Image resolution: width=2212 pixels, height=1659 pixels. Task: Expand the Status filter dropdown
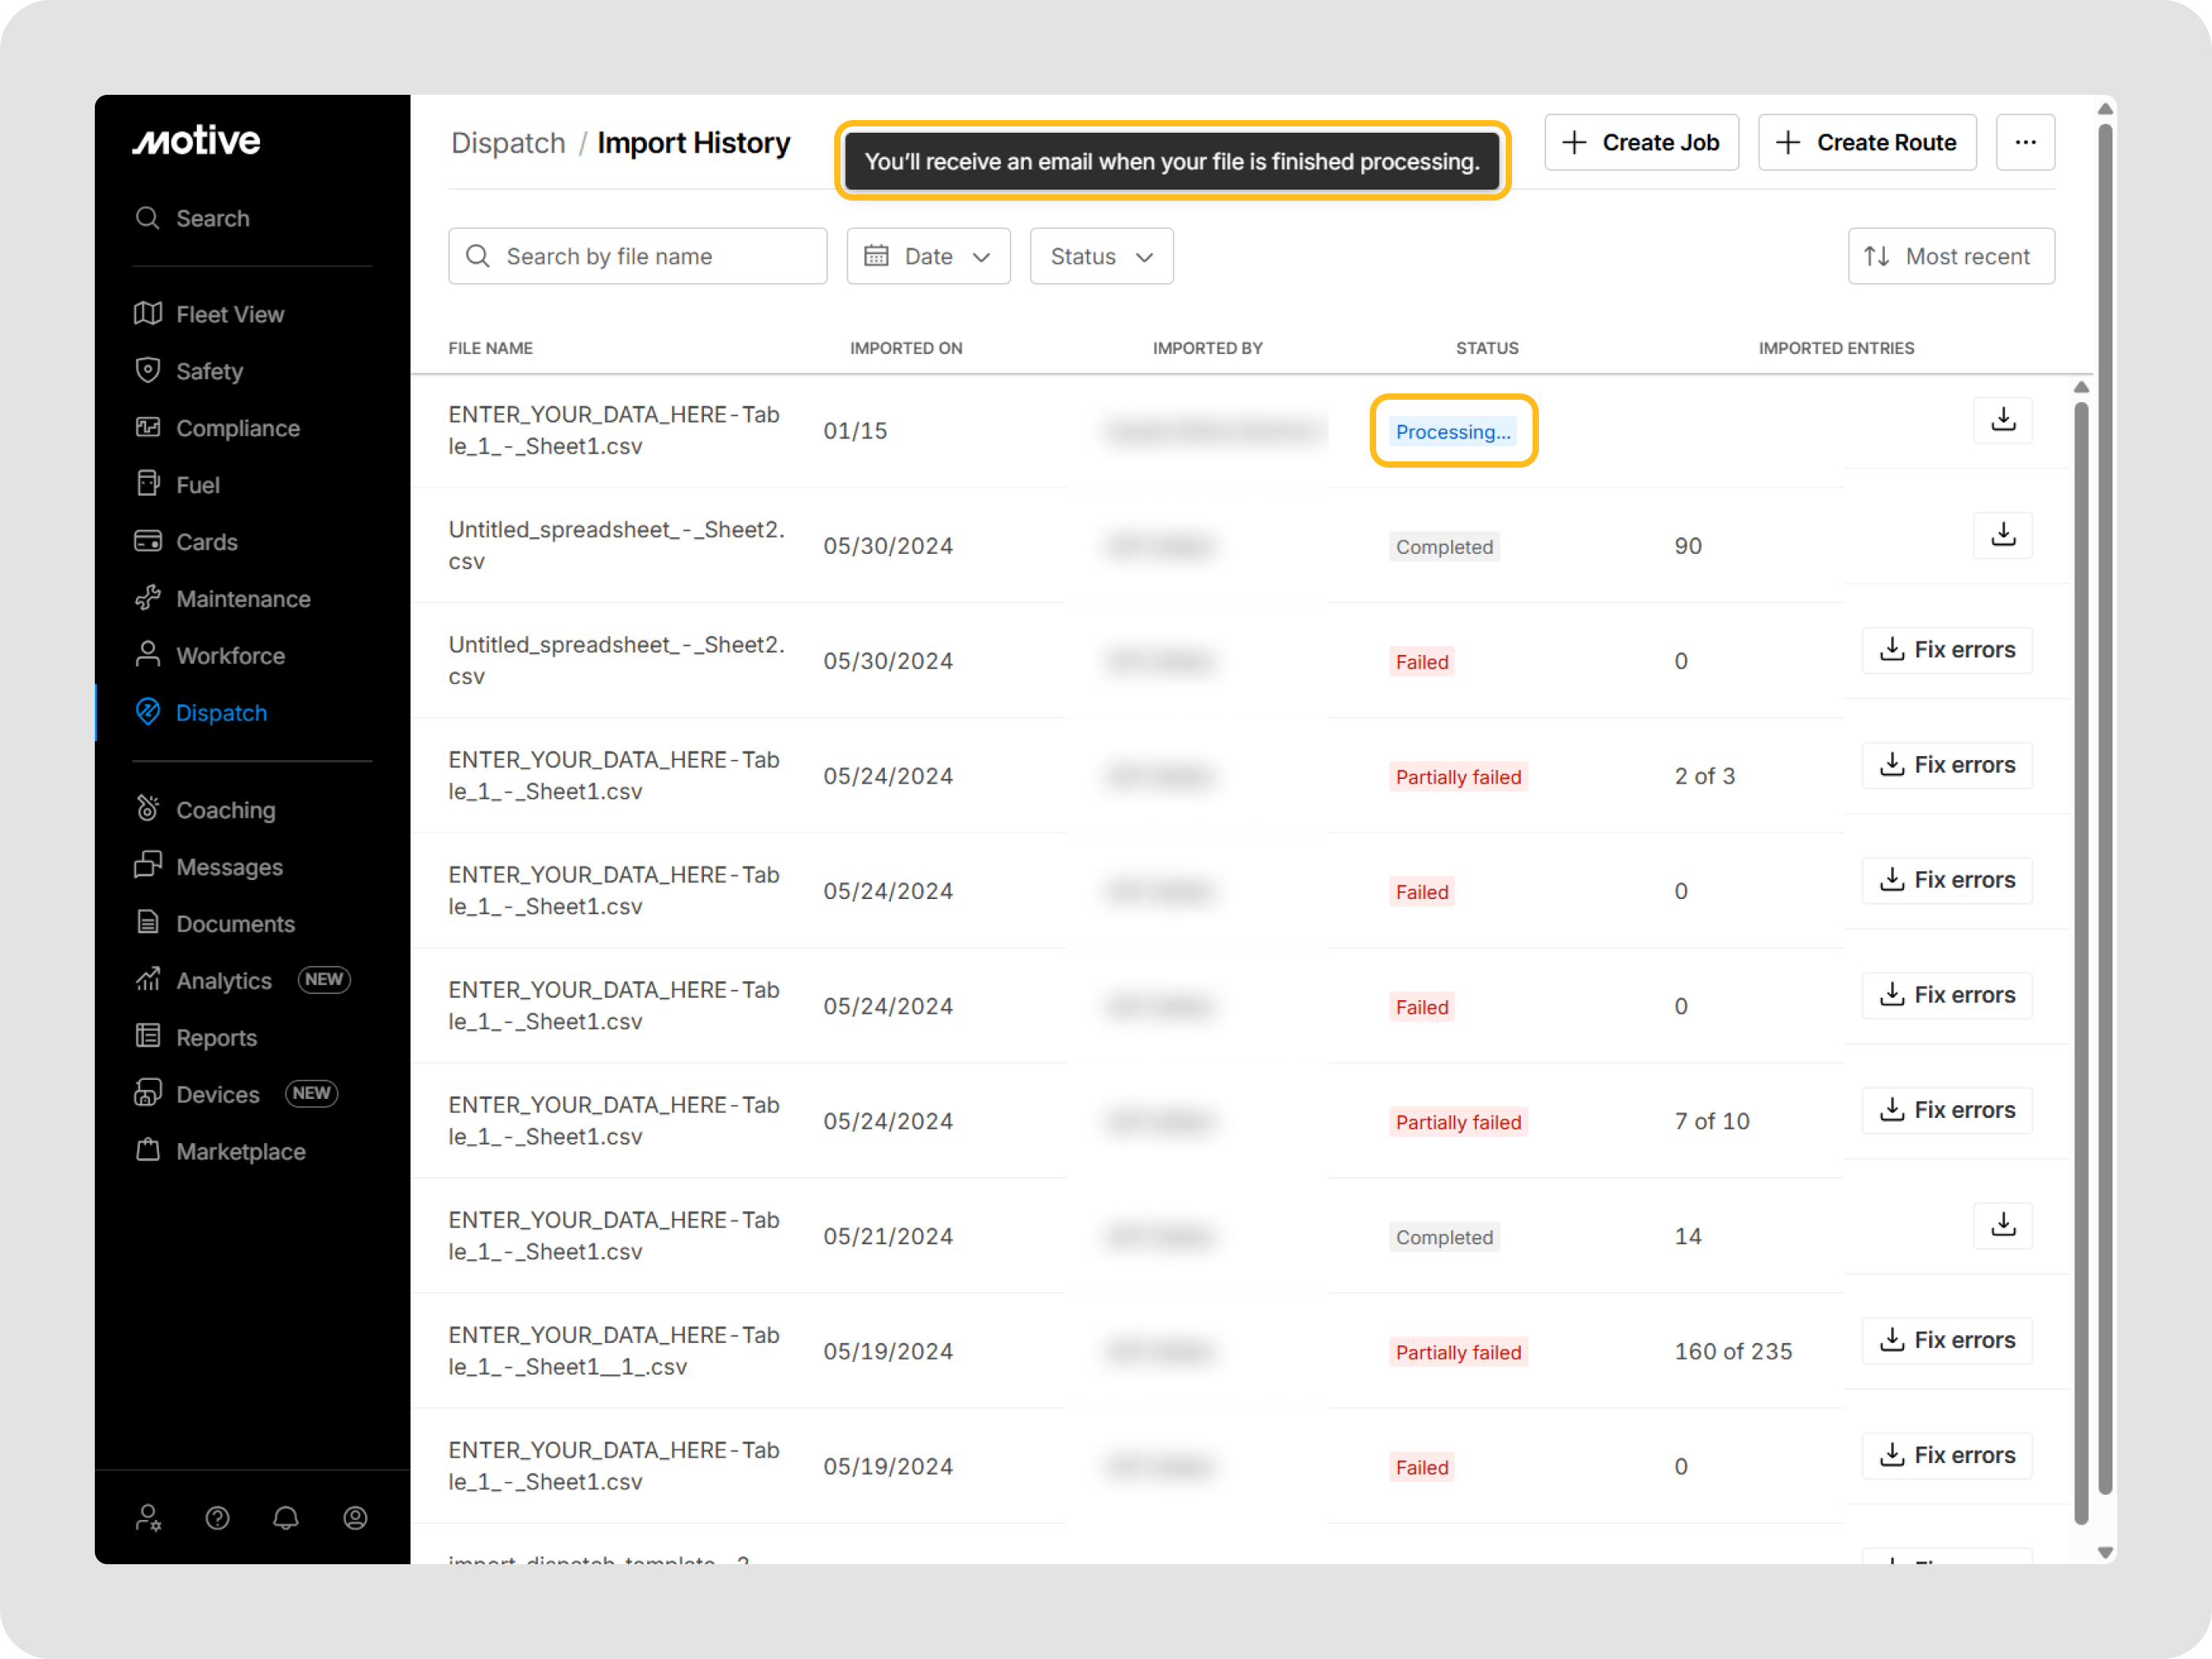pyautogui.click(x=1100, y=256)
